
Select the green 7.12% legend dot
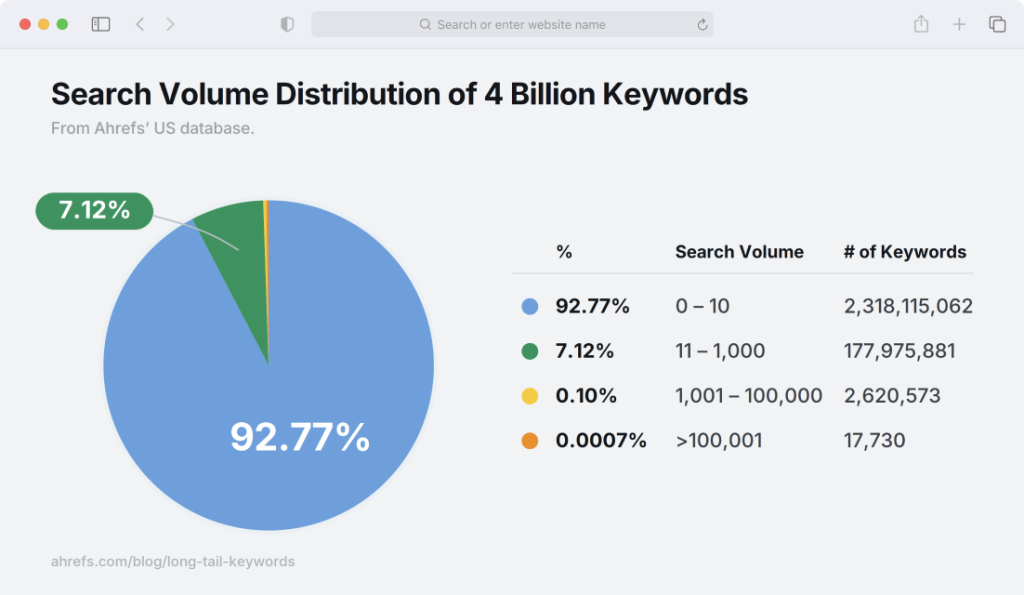click(530, 351)
